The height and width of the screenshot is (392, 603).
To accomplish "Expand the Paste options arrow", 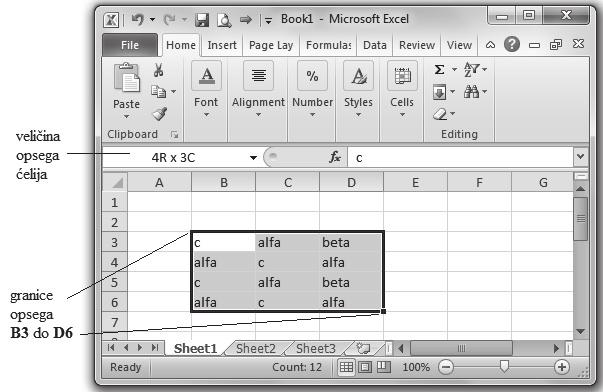I will click(127, 116).
